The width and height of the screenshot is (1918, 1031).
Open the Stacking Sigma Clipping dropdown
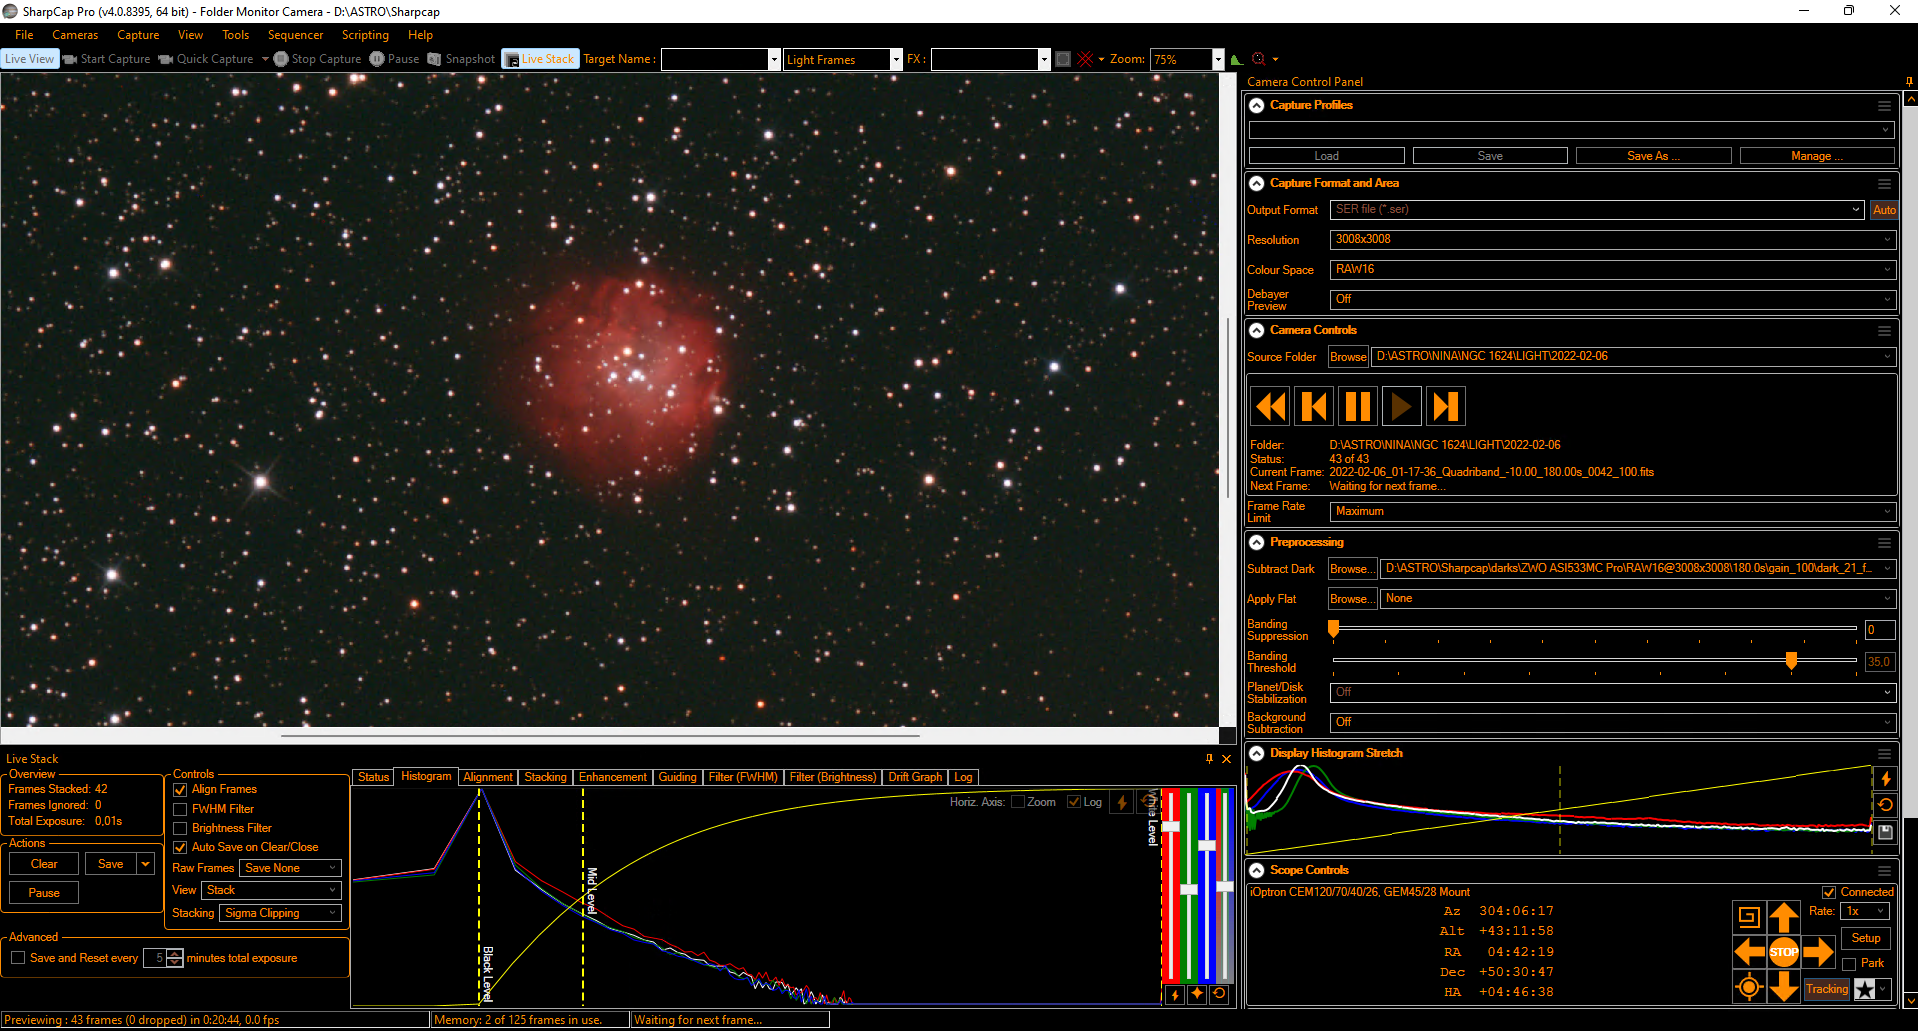tap(281, 913)
